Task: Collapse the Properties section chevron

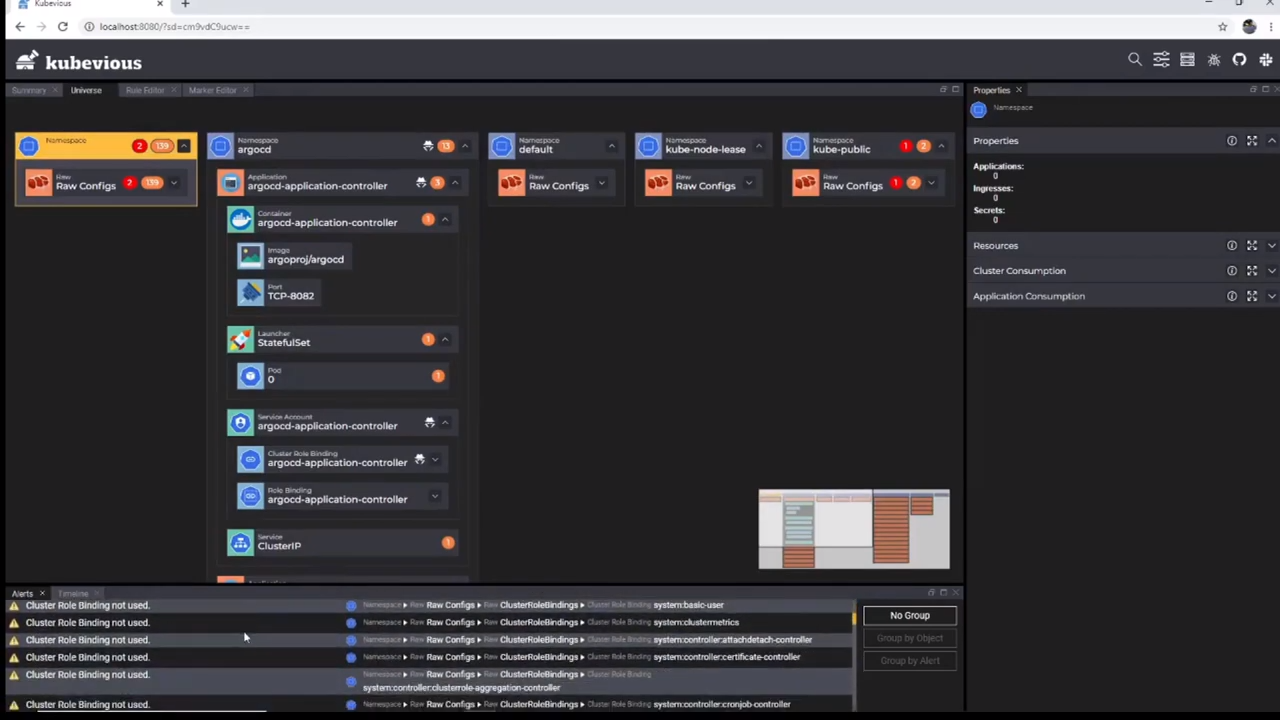Action: pos(1272,141)
